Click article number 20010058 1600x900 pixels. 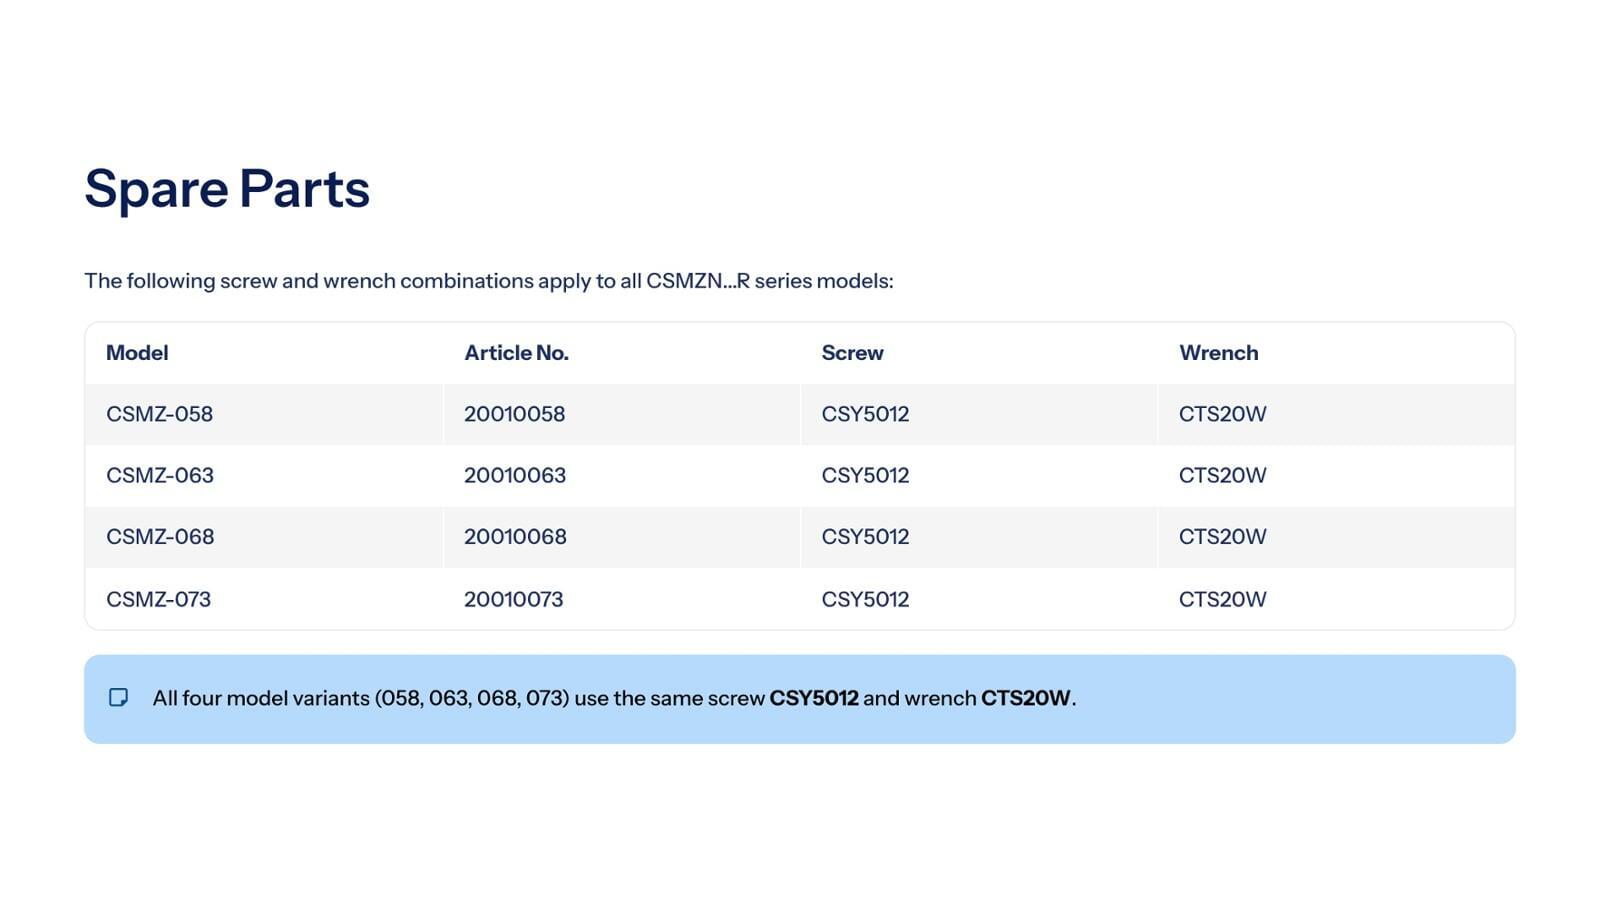514,414
